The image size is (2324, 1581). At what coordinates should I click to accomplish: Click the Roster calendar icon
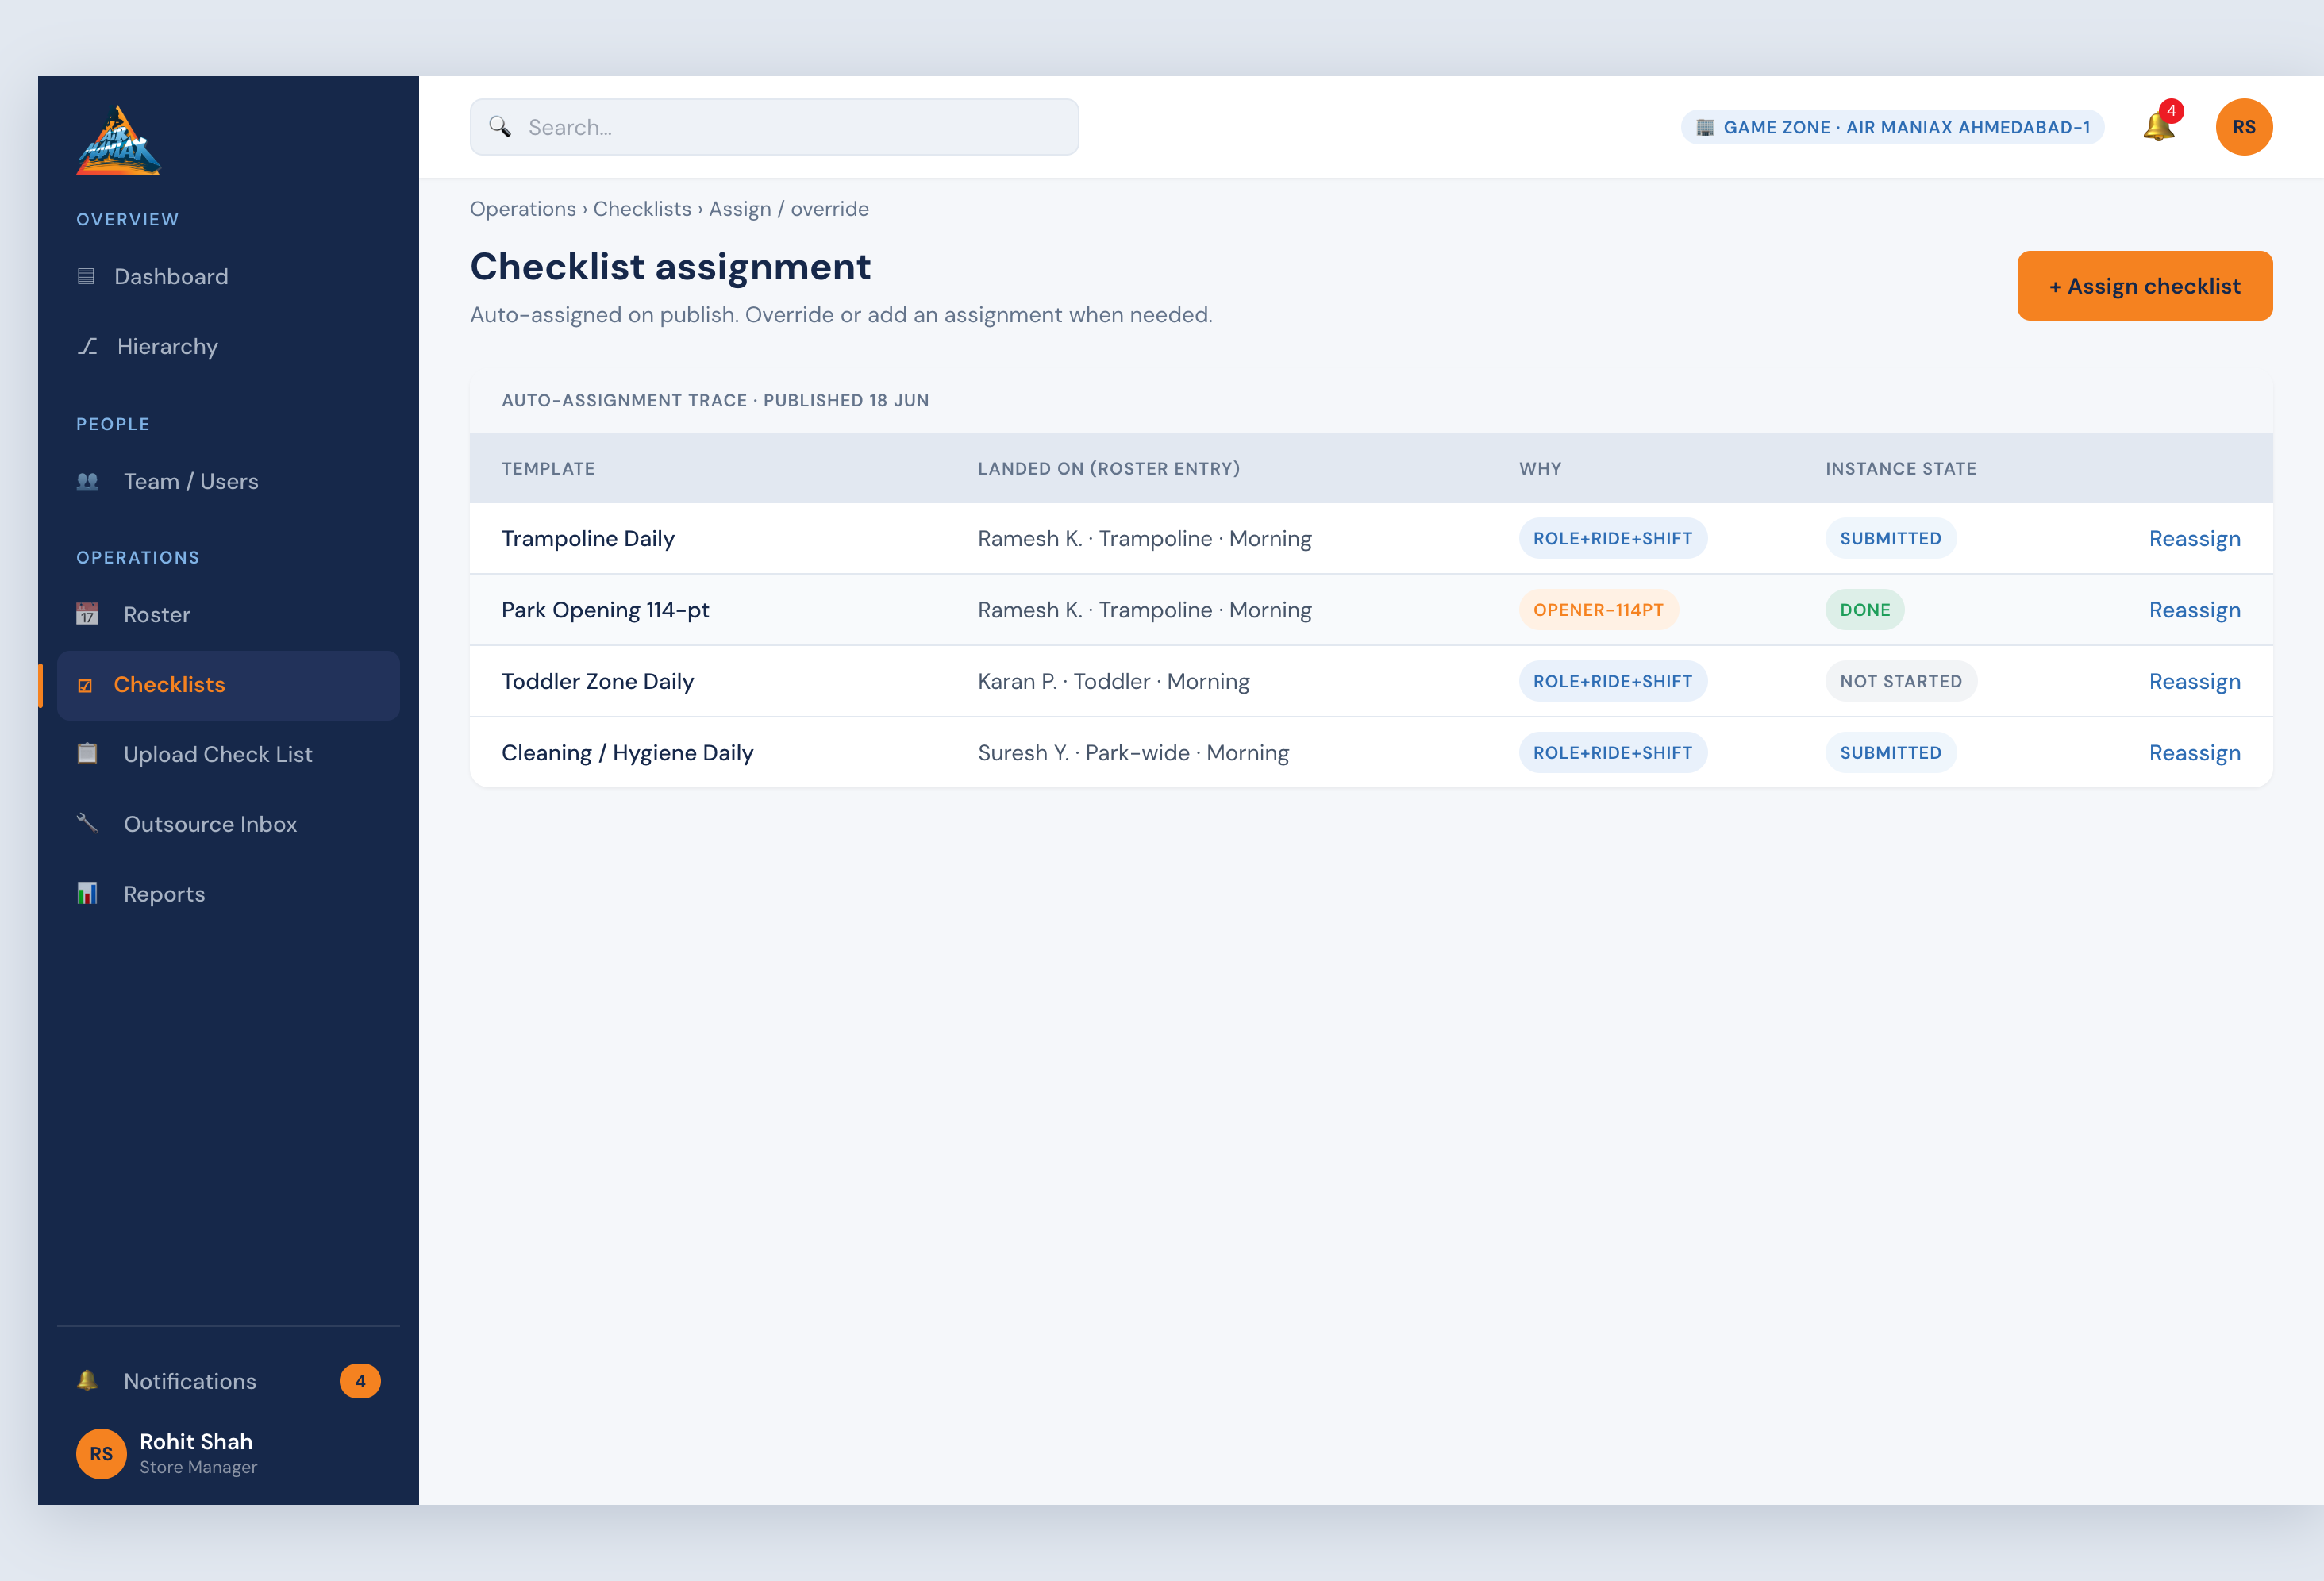click(88, 614)
